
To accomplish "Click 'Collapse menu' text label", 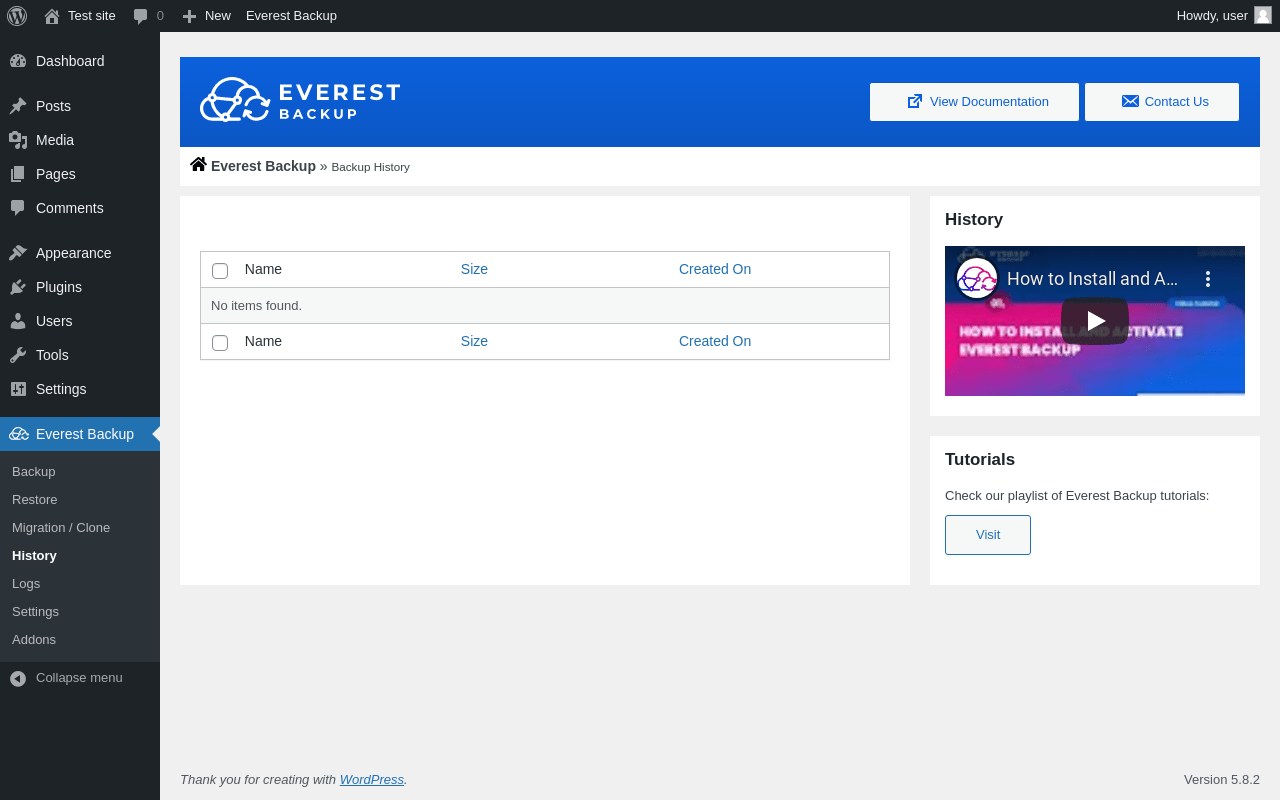I will 79,677.
